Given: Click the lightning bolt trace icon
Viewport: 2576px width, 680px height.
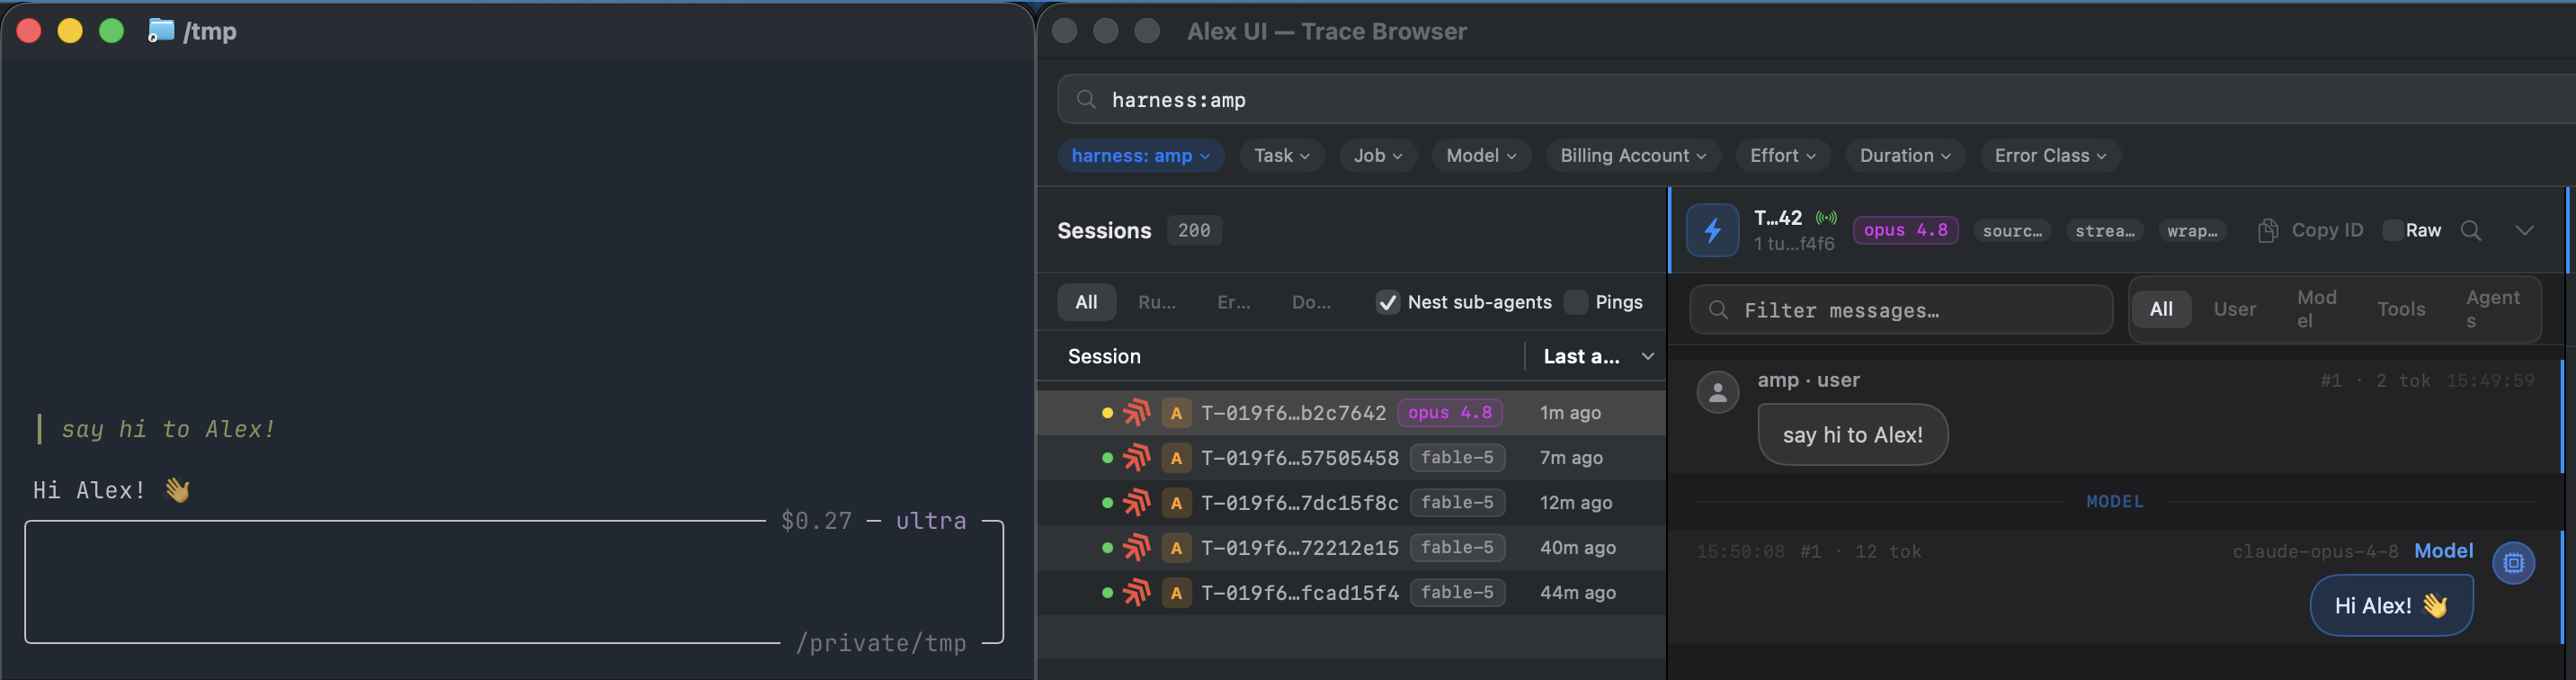Looking at the screenshot, I should (x=1712, y=230).
